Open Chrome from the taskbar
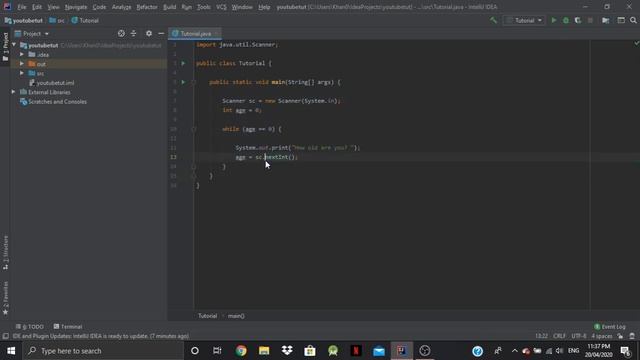The image size is (640, 360). (241, 351)
